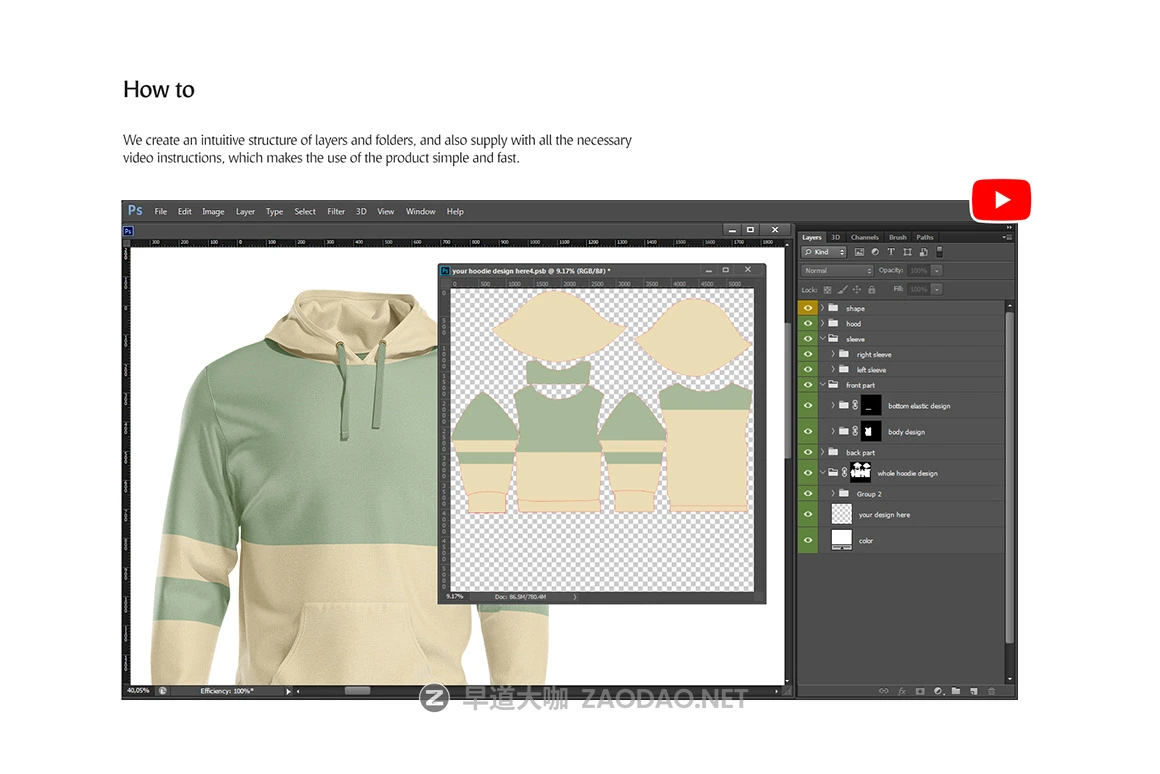Hide the color layer at the bottom

(x=807, y=539)
